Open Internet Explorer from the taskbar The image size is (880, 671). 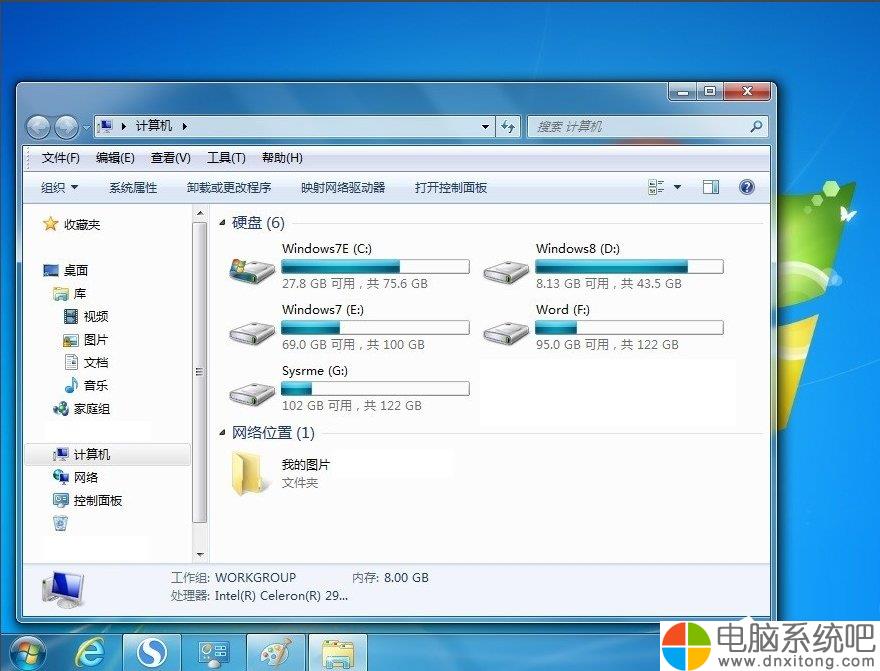click(90, 652)
